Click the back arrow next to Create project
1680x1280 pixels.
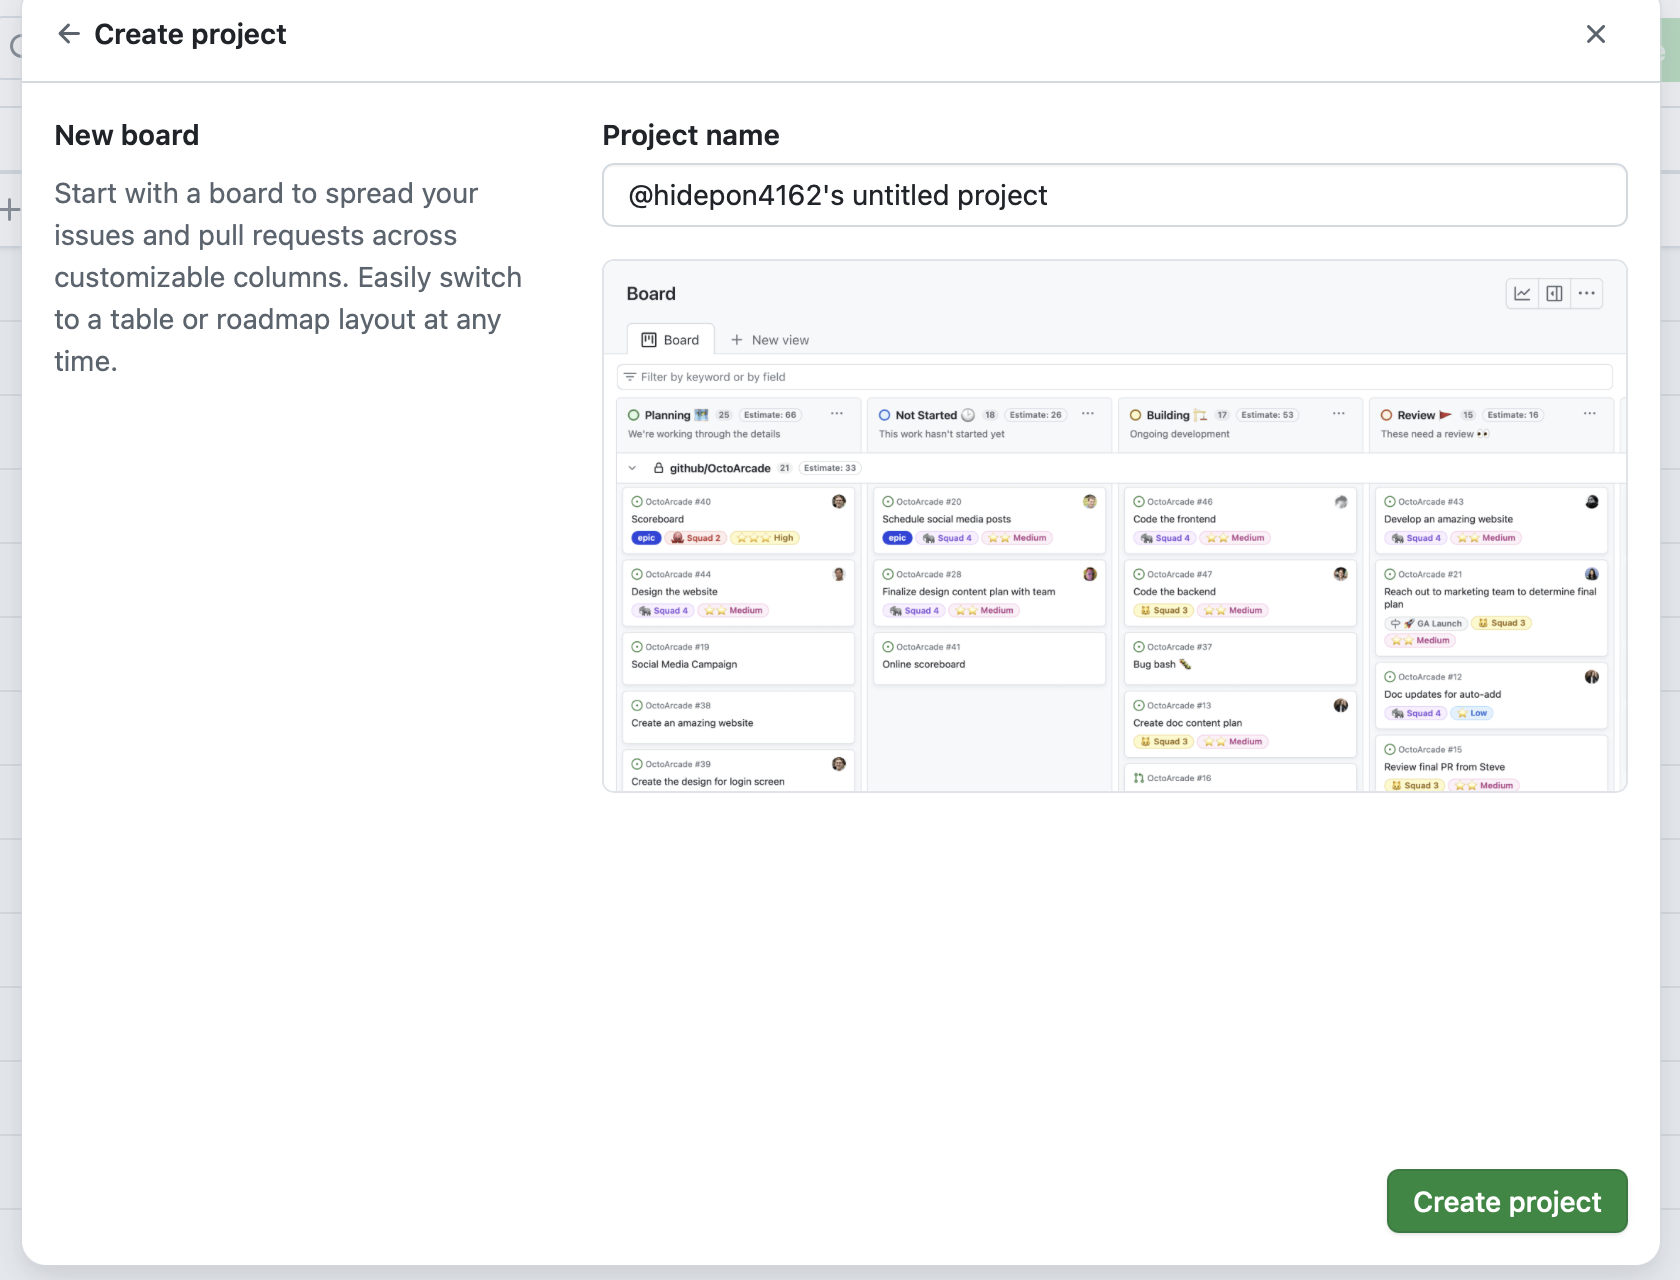[68, 34]
